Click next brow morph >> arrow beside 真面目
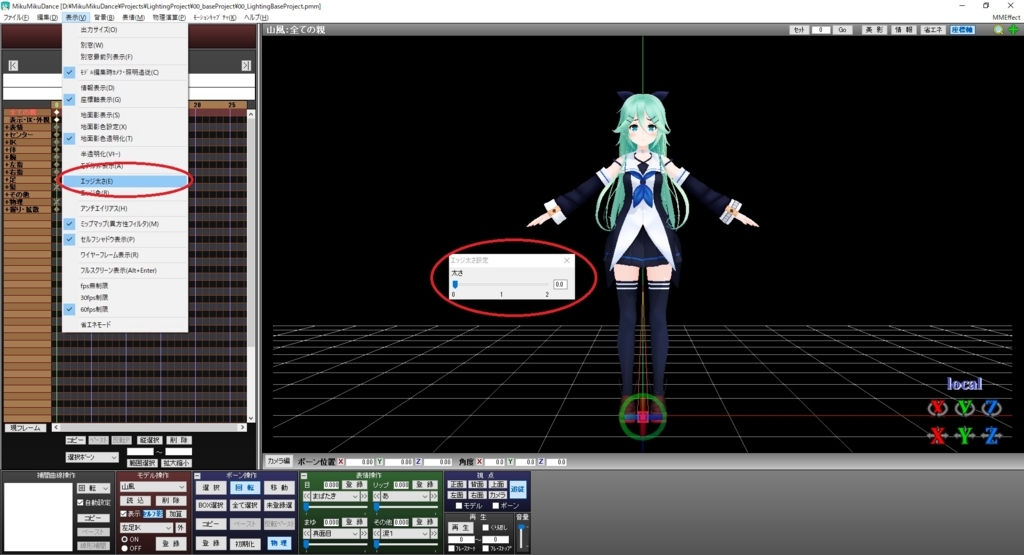The width and height of the screenshot is (1024, 555). click(x=363, y=533)
